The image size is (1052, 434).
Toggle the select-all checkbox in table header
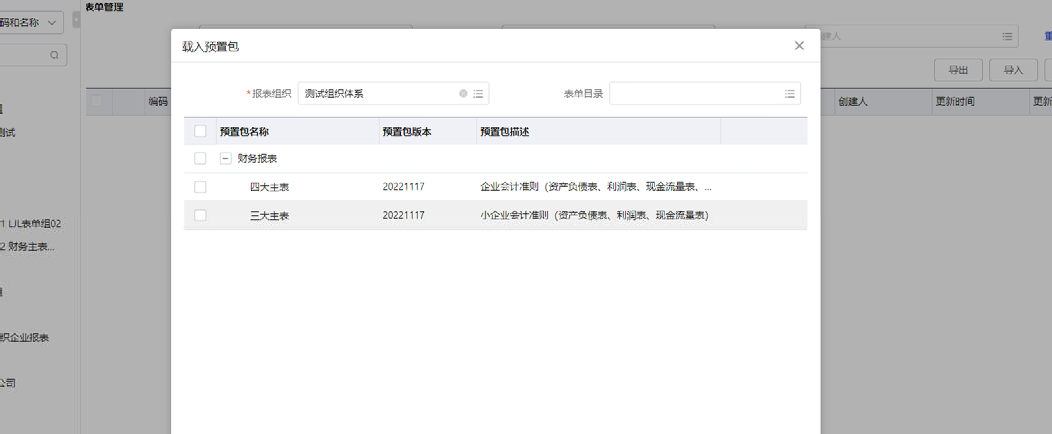200,131
